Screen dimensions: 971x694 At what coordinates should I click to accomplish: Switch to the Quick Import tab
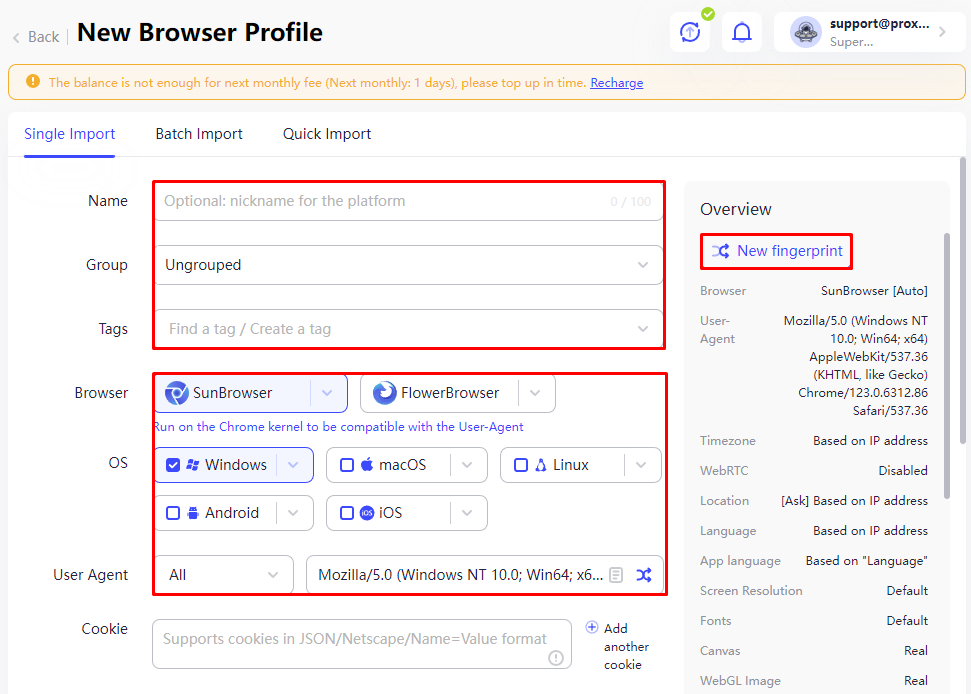327,134
